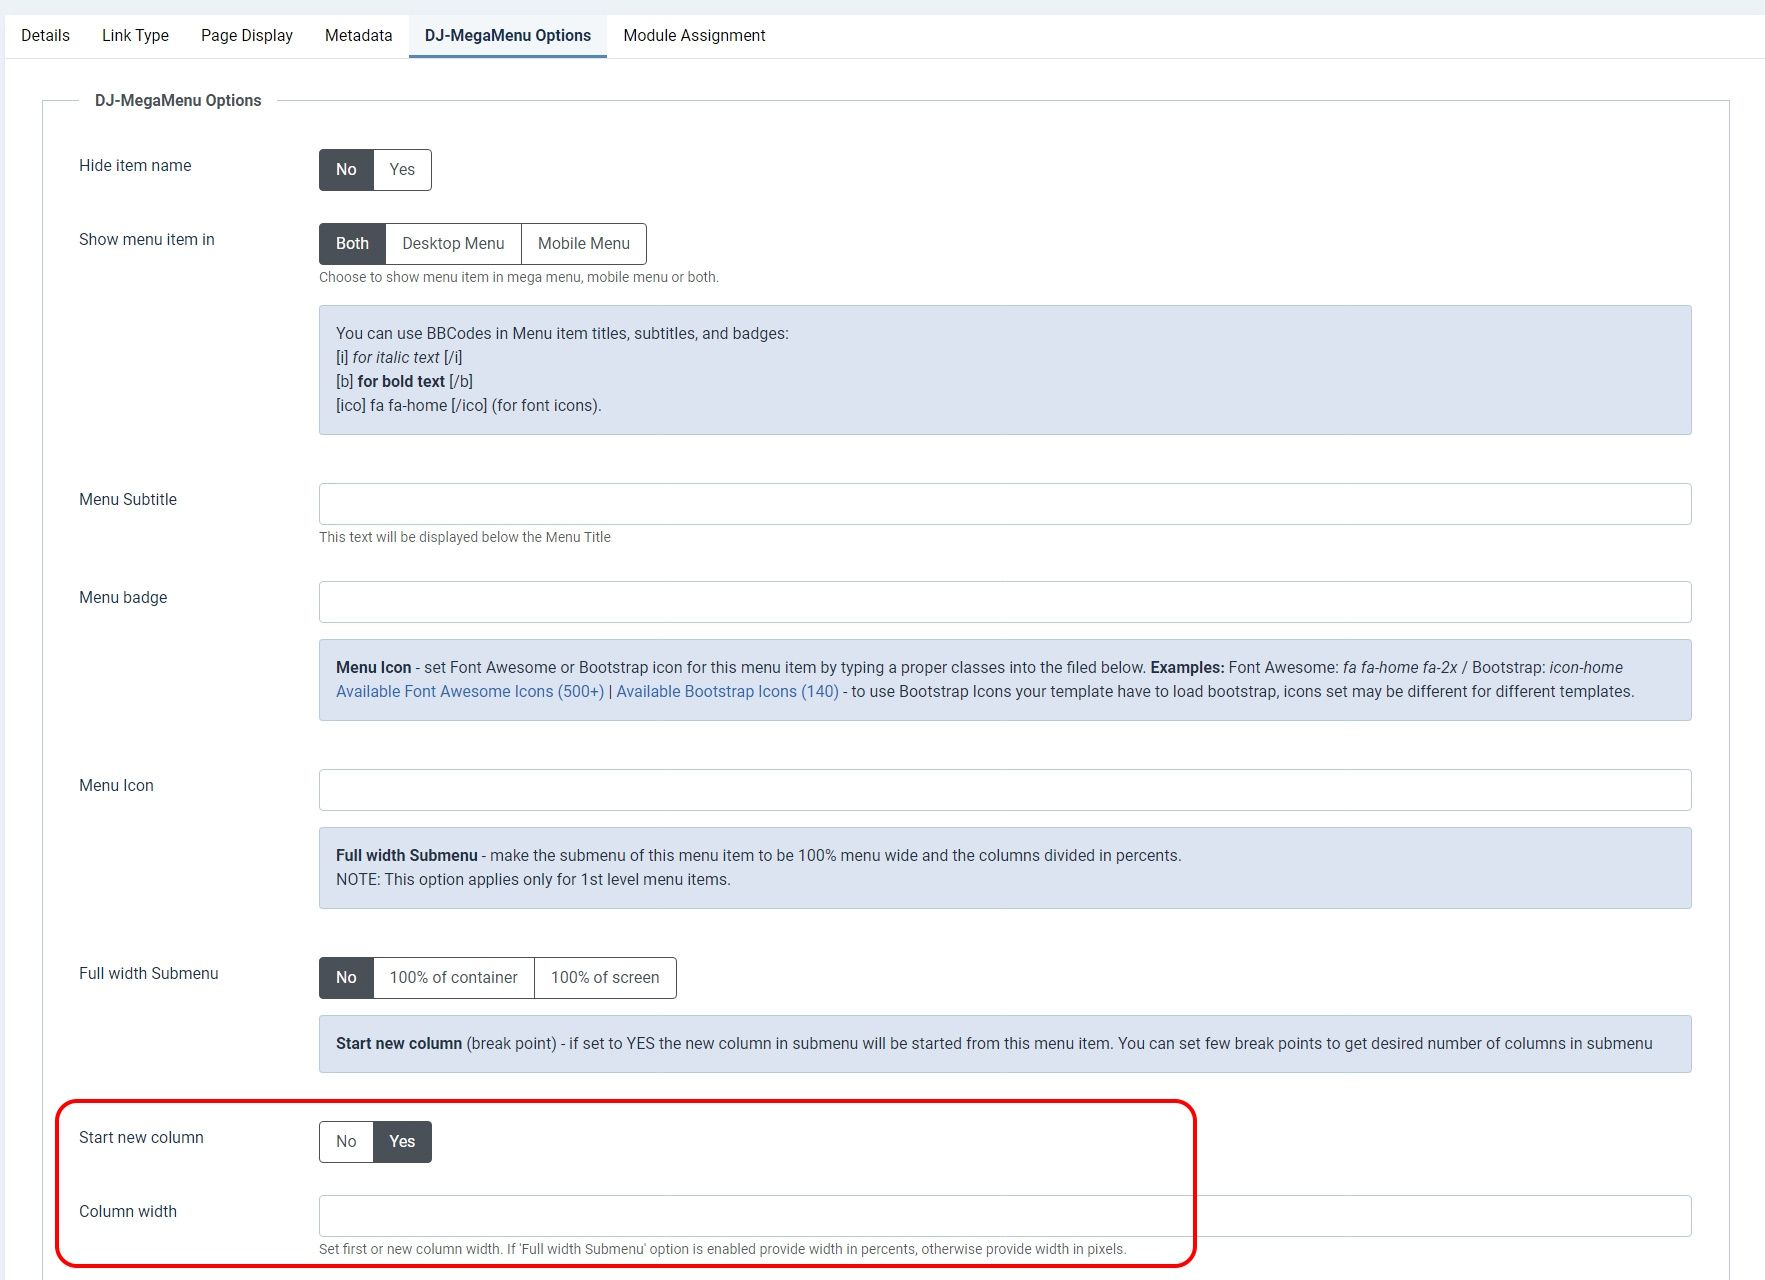Click the Menu Icon input field
This screenshot has height=1280, width=1765.
pos(1005,790)
